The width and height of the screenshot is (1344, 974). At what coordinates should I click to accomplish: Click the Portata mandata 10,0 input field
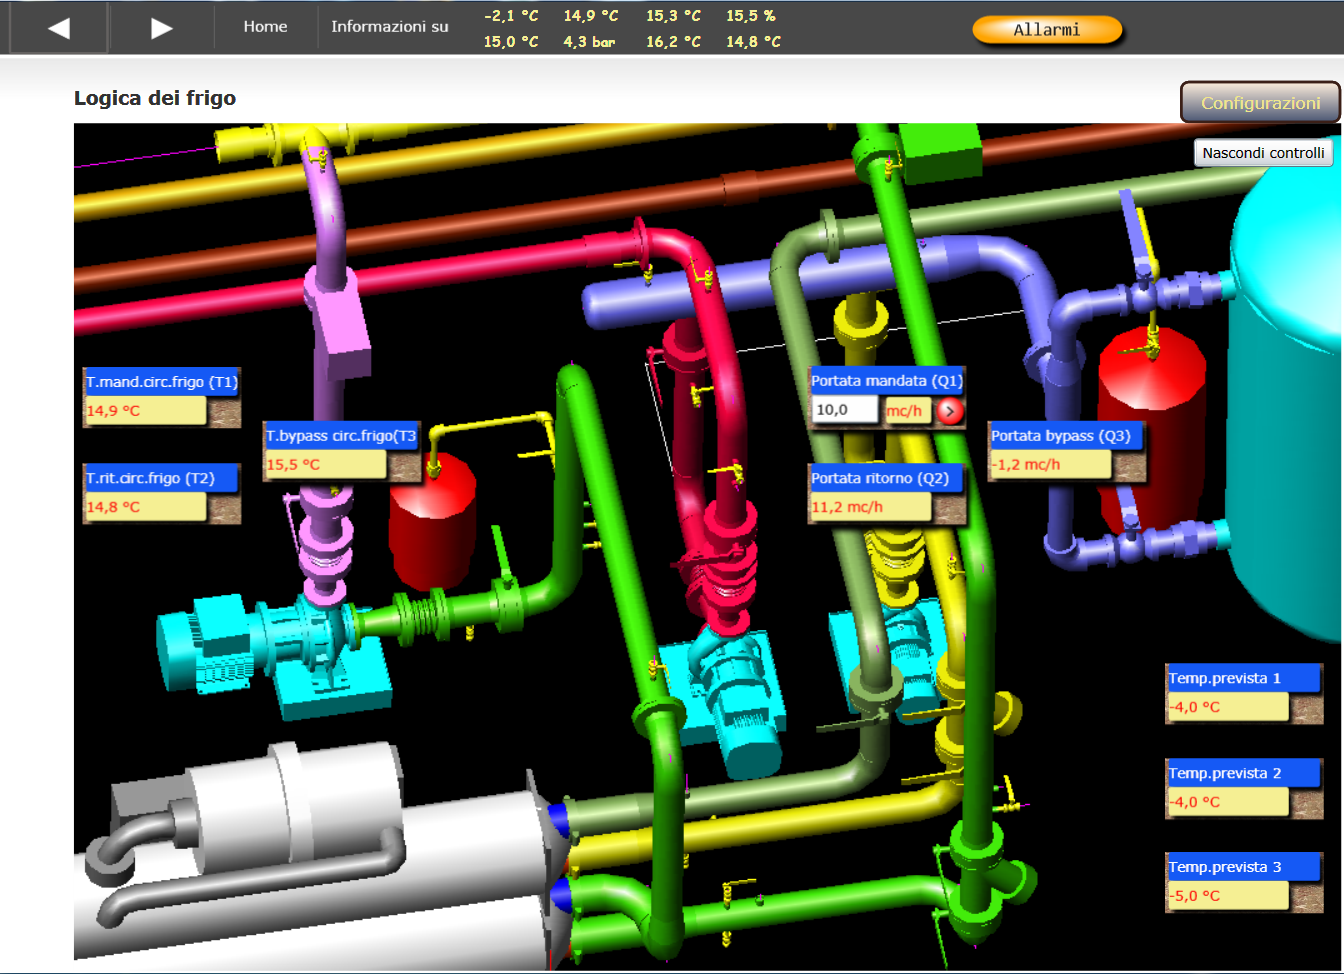pyautogui.click(x=844, y=410)
